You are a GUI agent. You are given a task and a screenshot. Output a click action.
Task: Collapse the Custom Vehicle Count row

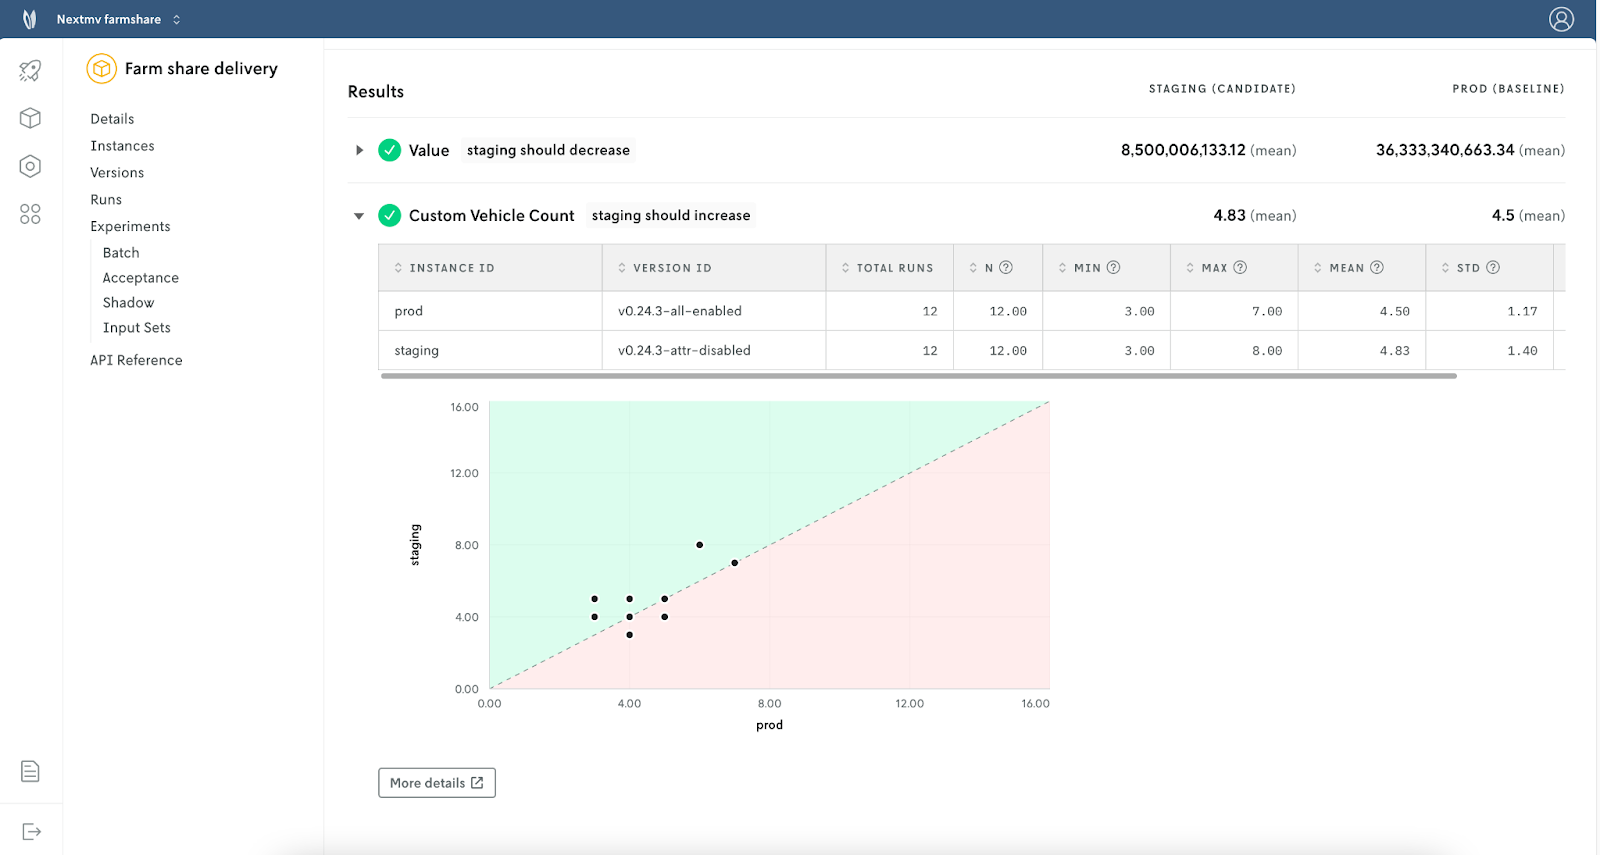359,216
